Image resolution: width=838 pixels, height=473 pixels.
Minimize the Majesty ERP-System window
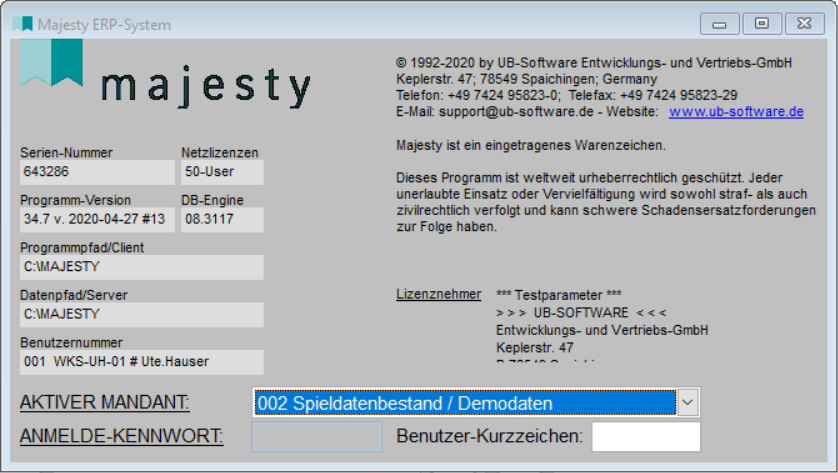coord(724,24)
